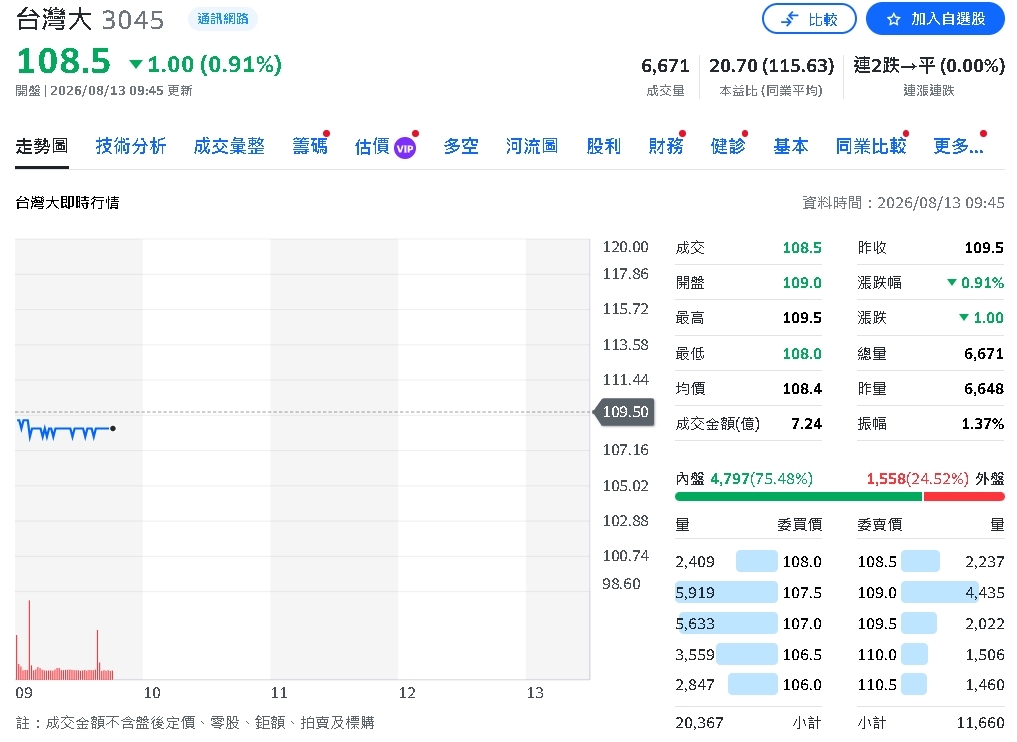Click the 最低 value 108.0
Screen dimensions: 1017x742
coord(802,353)
